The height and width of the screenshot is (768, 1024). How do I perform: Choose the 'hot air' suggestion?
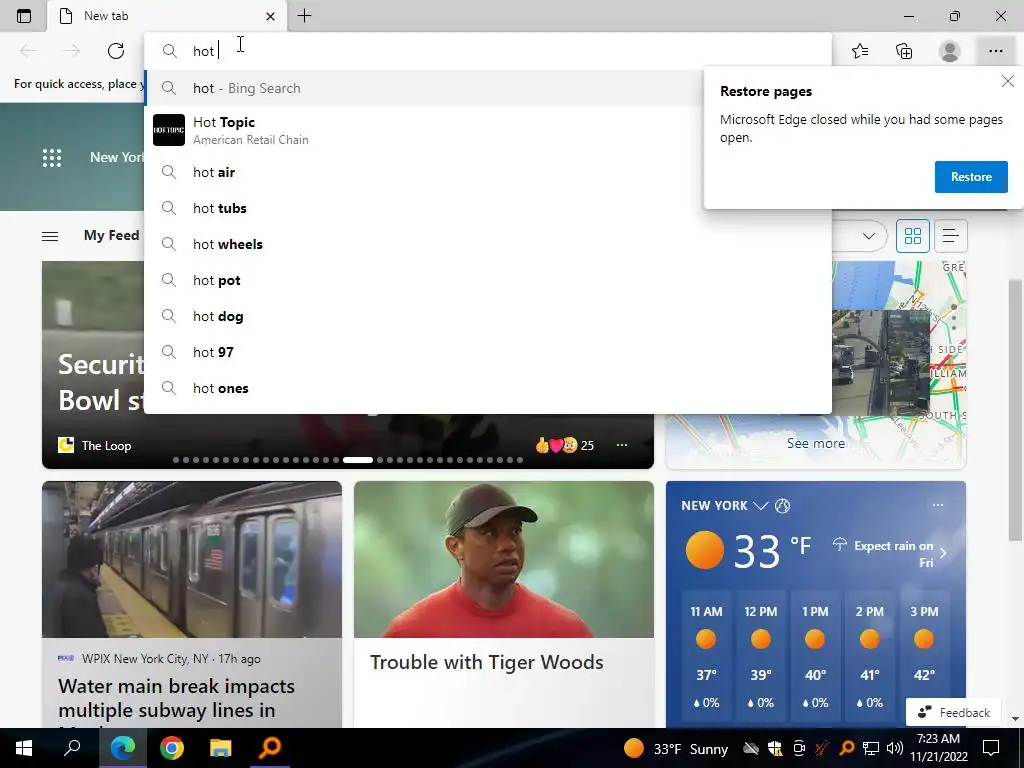point(488,172)
